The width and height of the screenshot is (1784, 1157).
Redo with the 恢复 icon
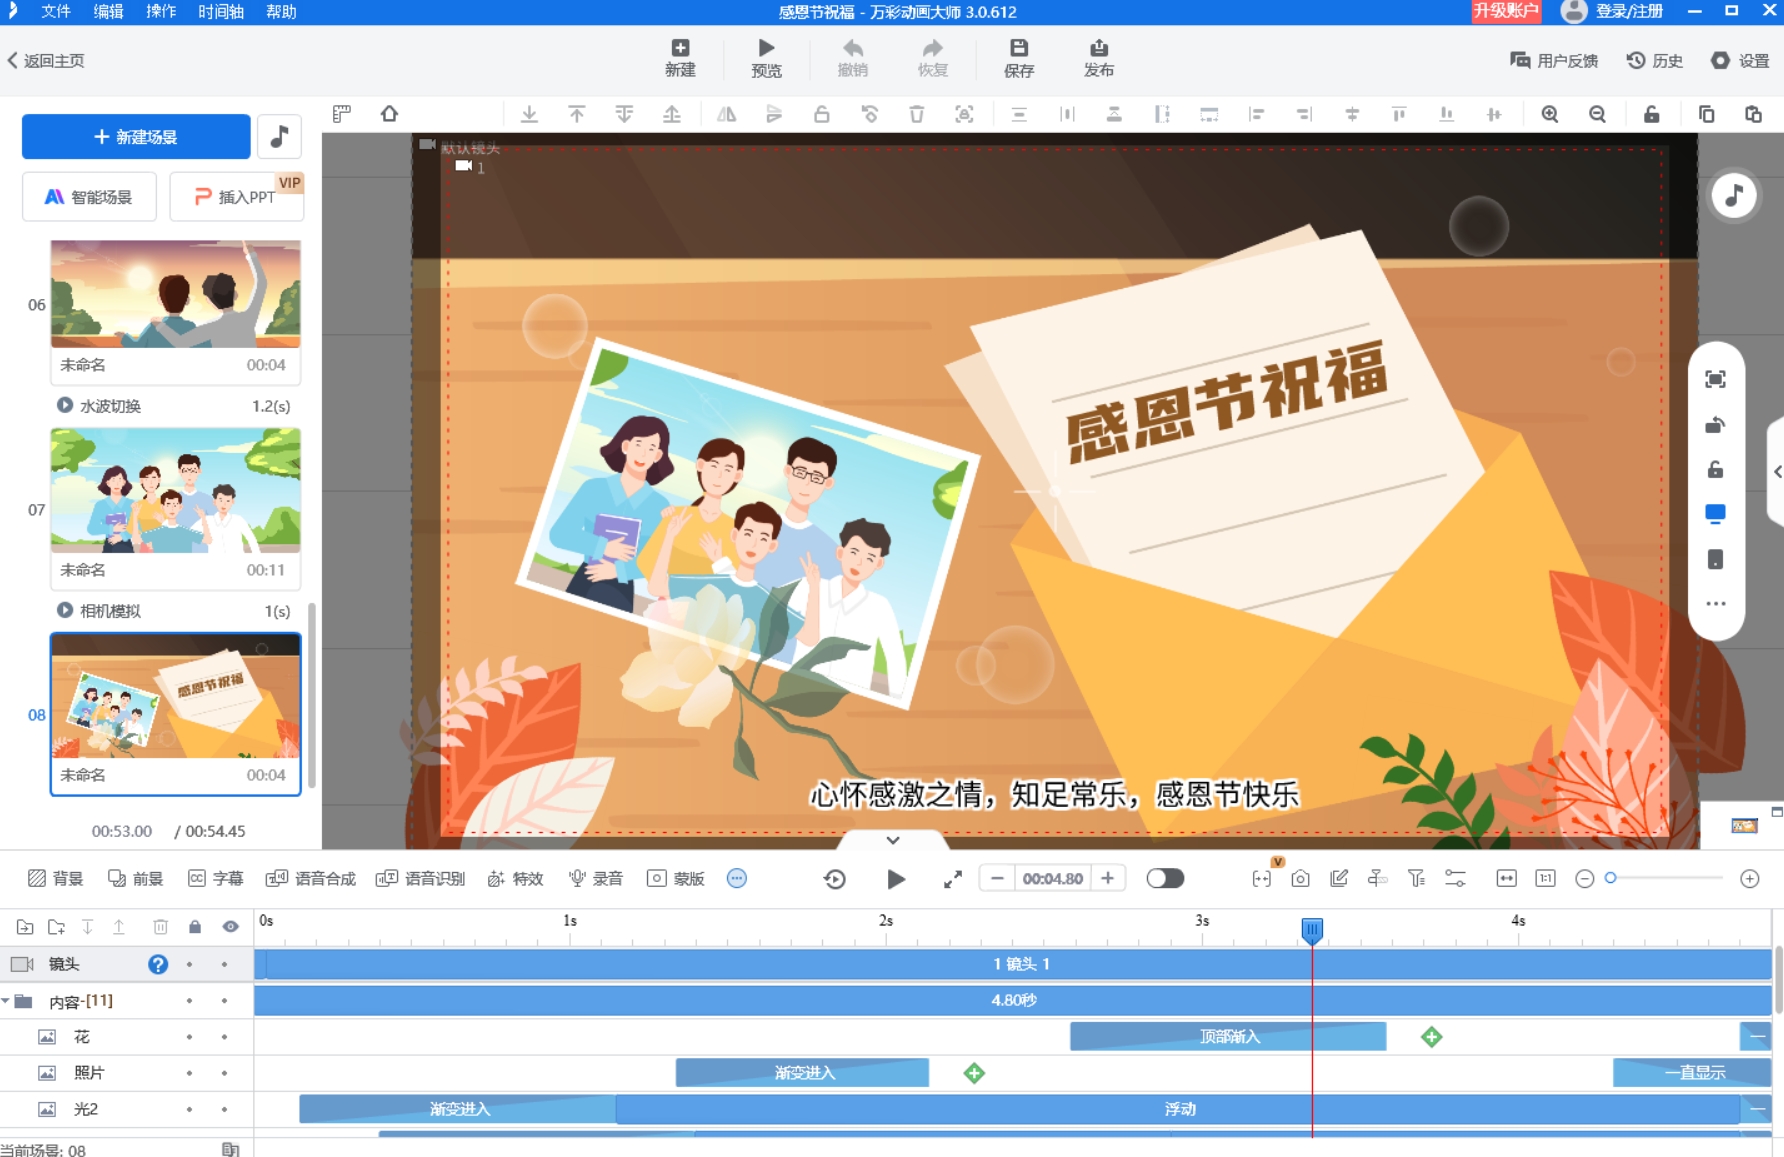932,58
